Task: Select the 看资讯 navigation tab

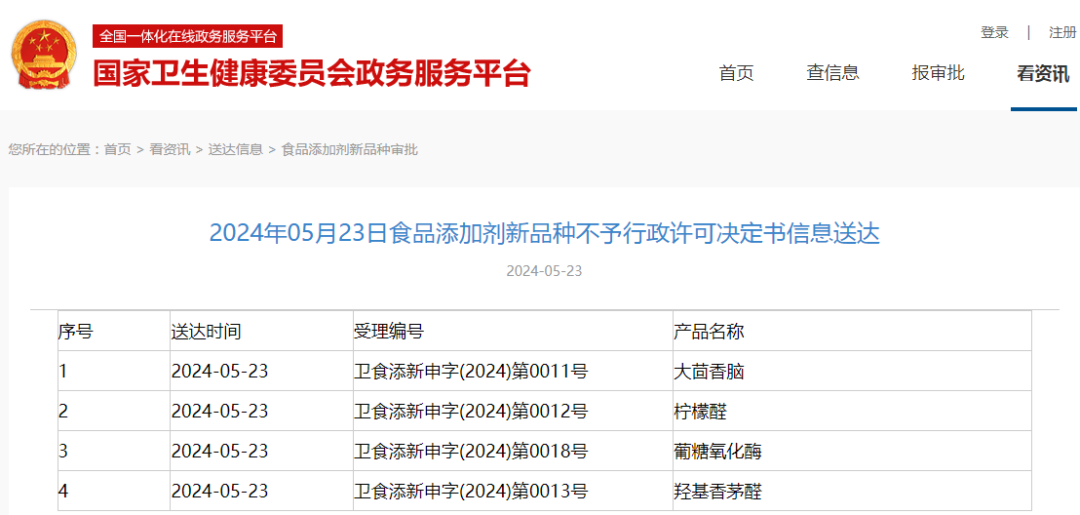Action: (x=1043, y=74)
